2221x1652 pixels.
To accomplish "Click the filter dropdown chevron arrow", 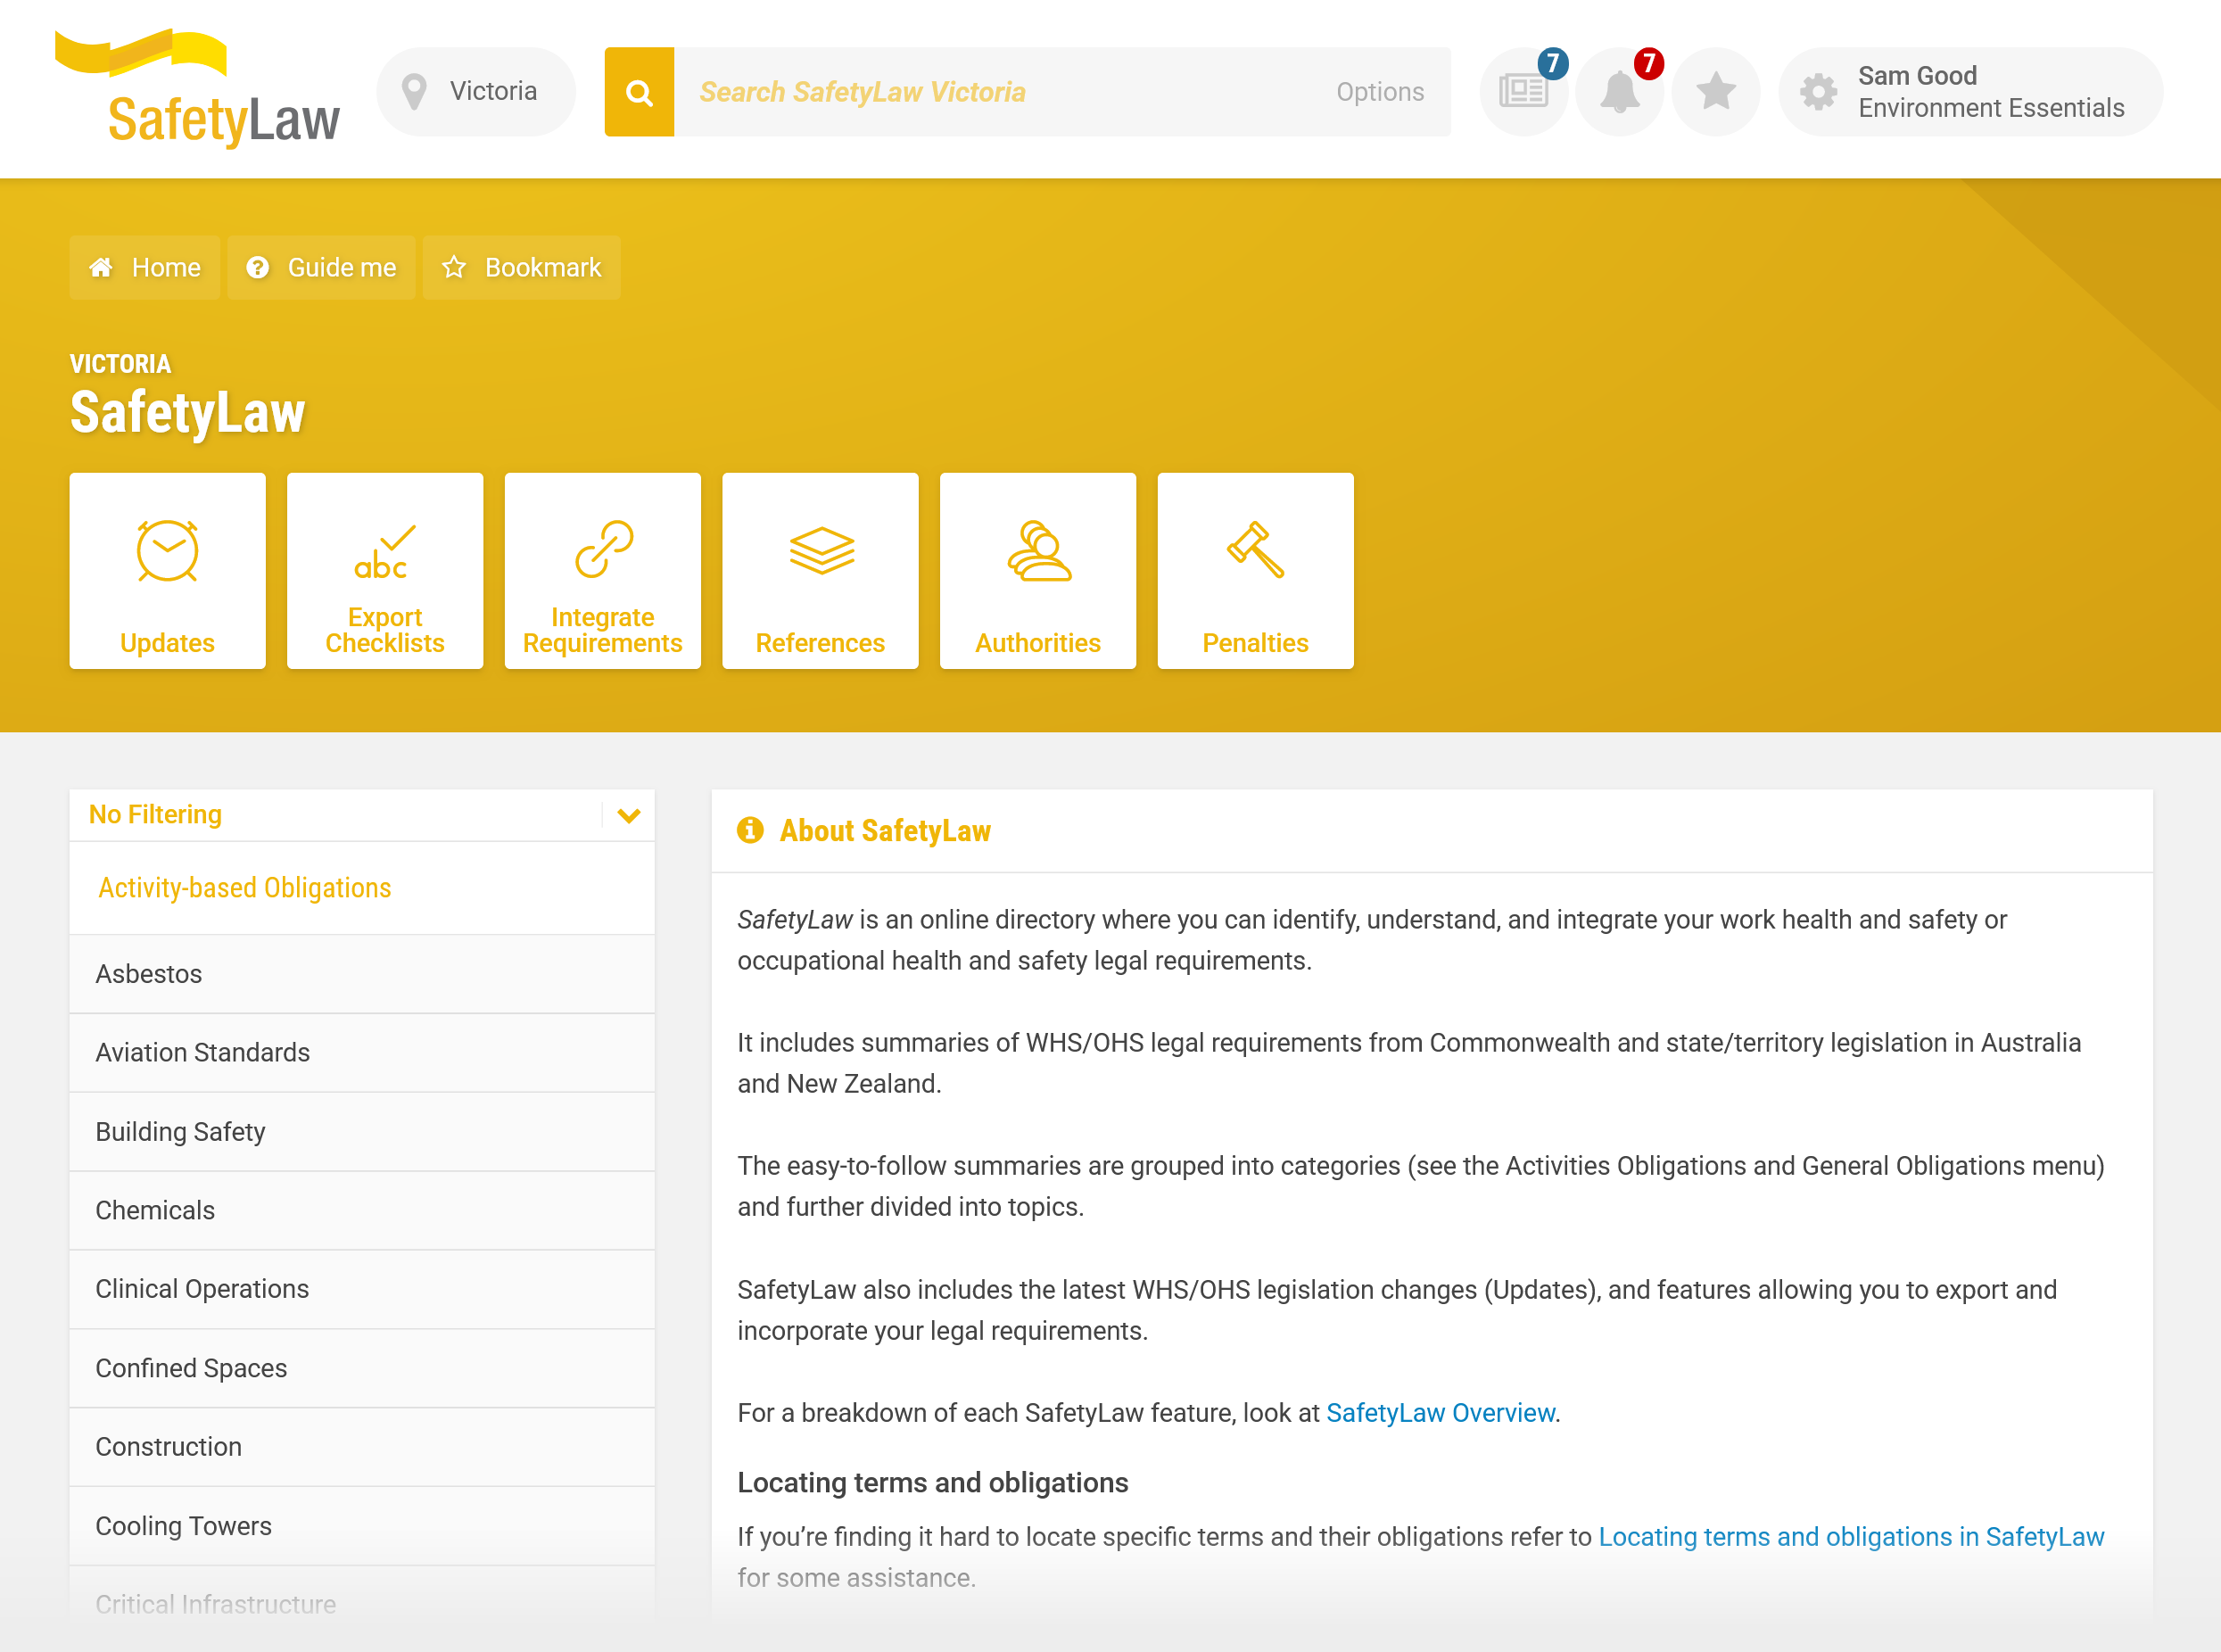I will [629, 816].
